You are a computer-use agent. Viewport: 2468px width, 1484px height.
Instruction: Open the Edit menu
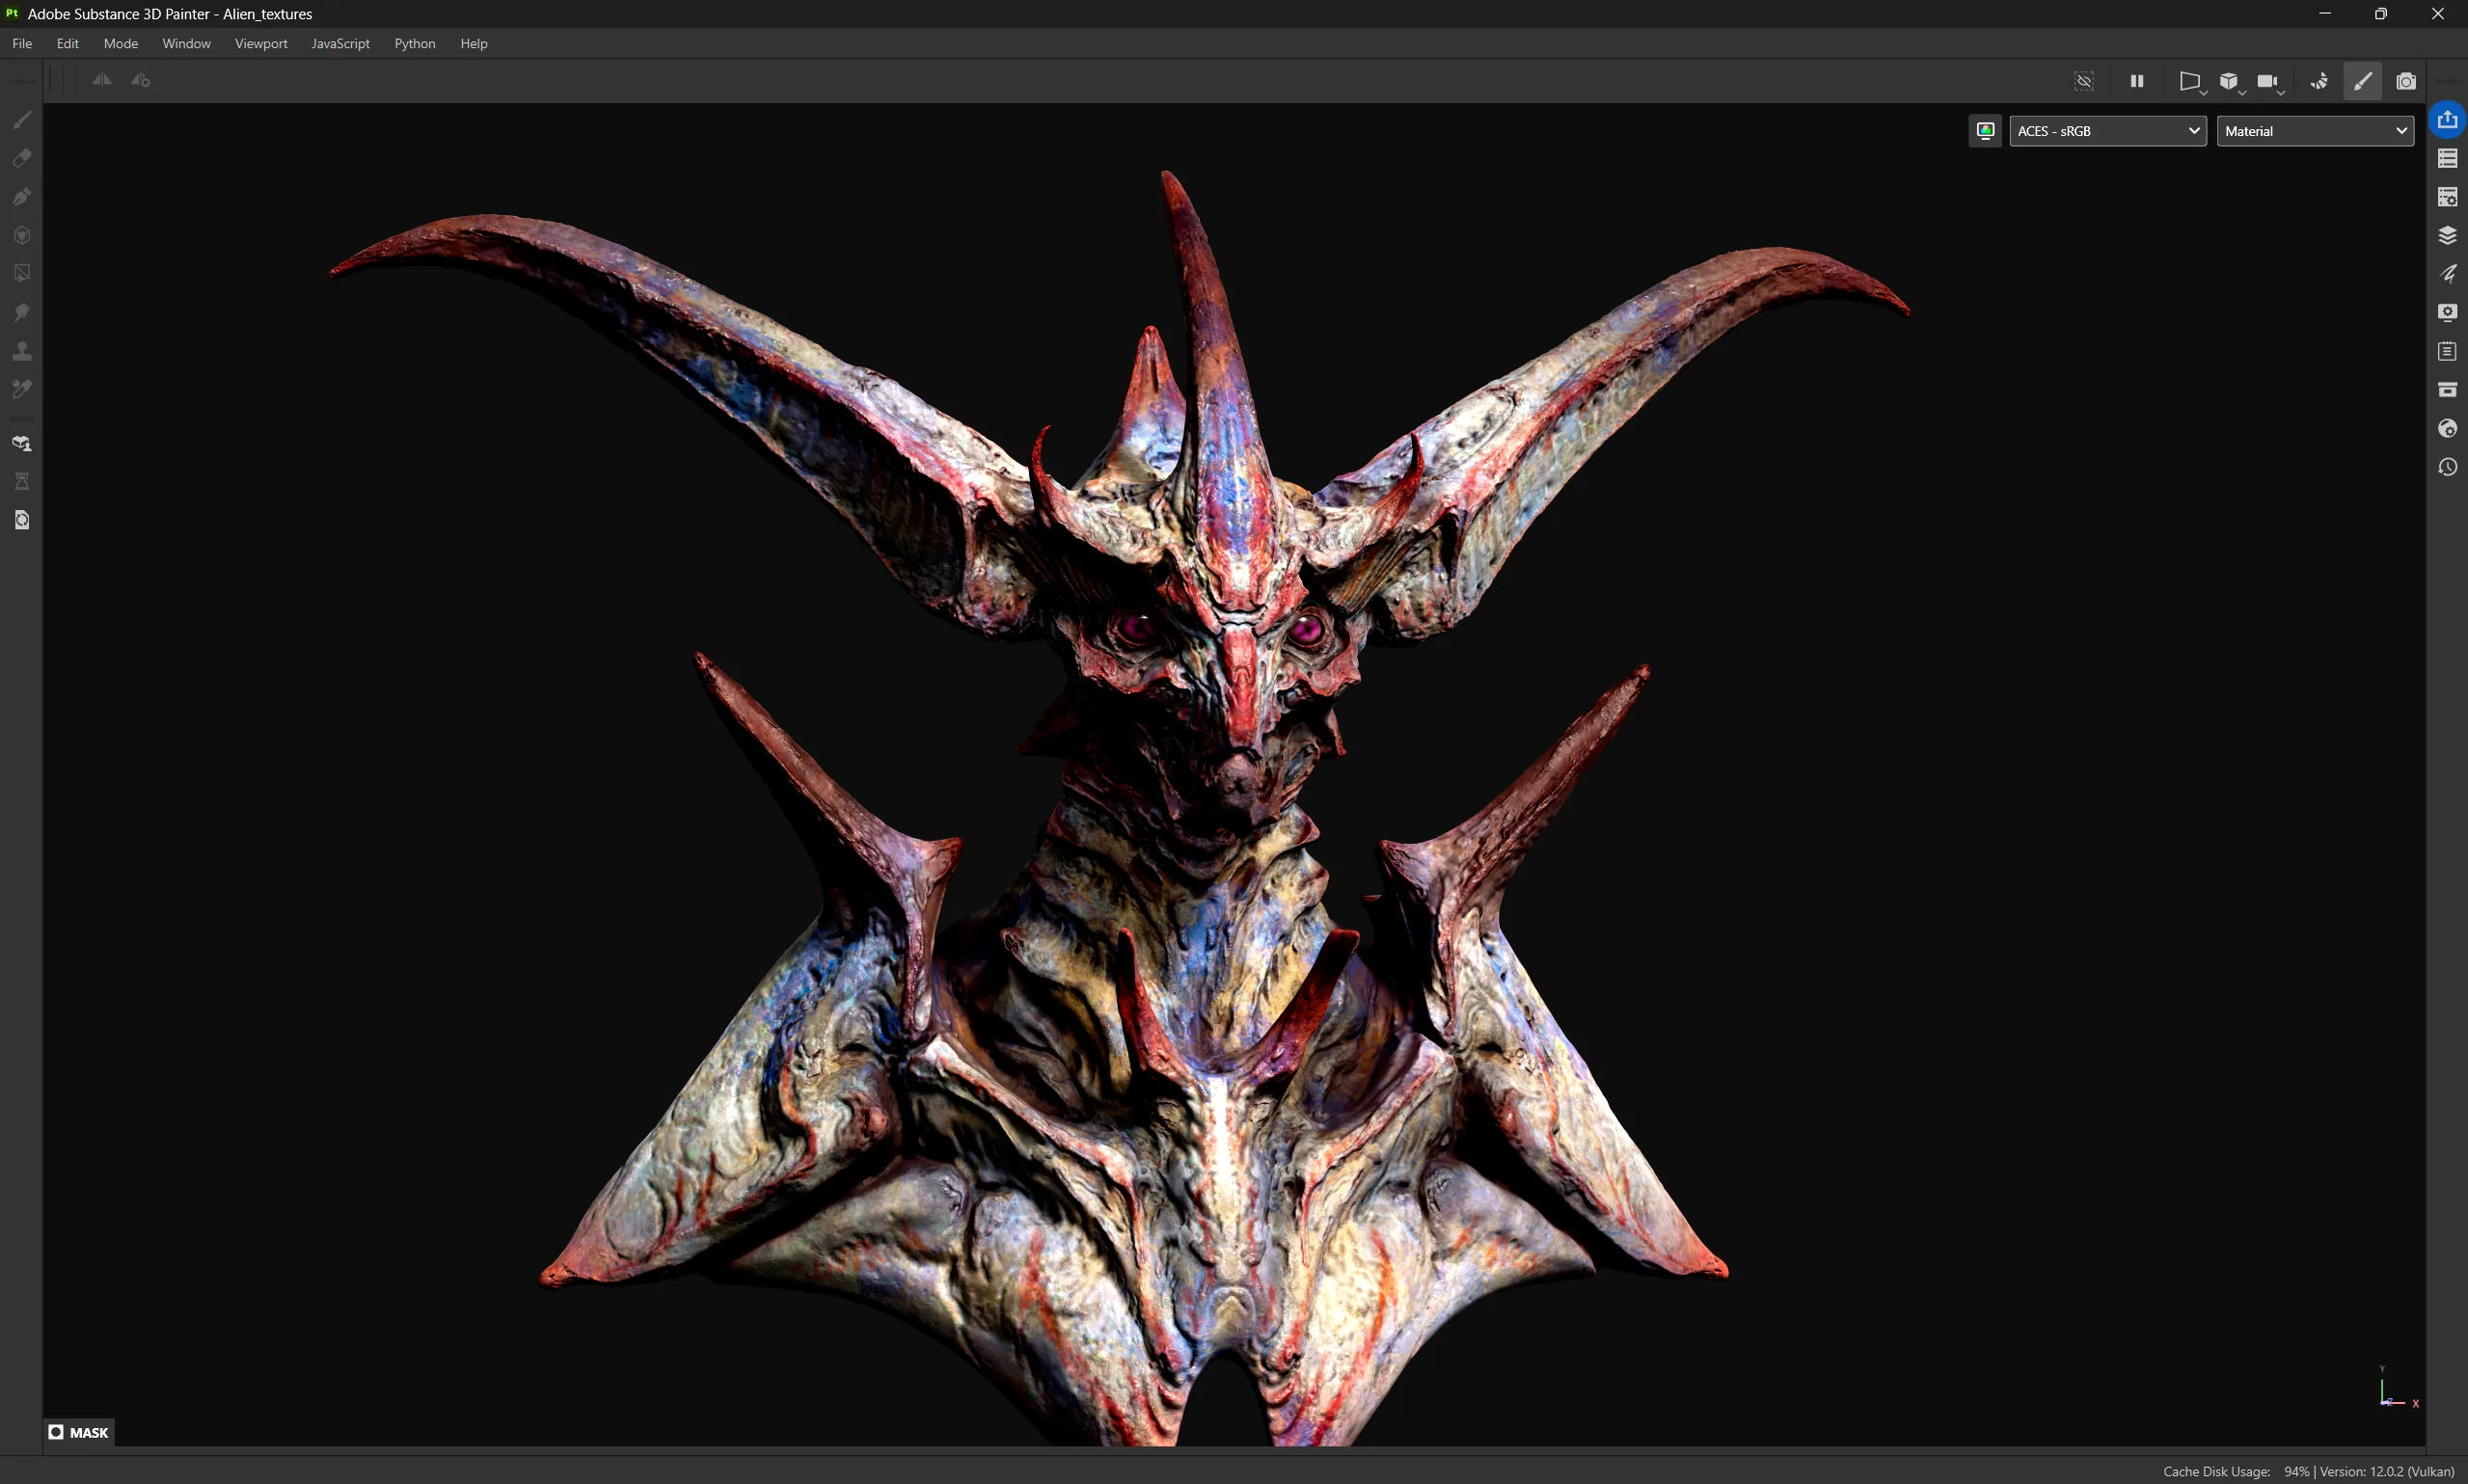[68, 43]
